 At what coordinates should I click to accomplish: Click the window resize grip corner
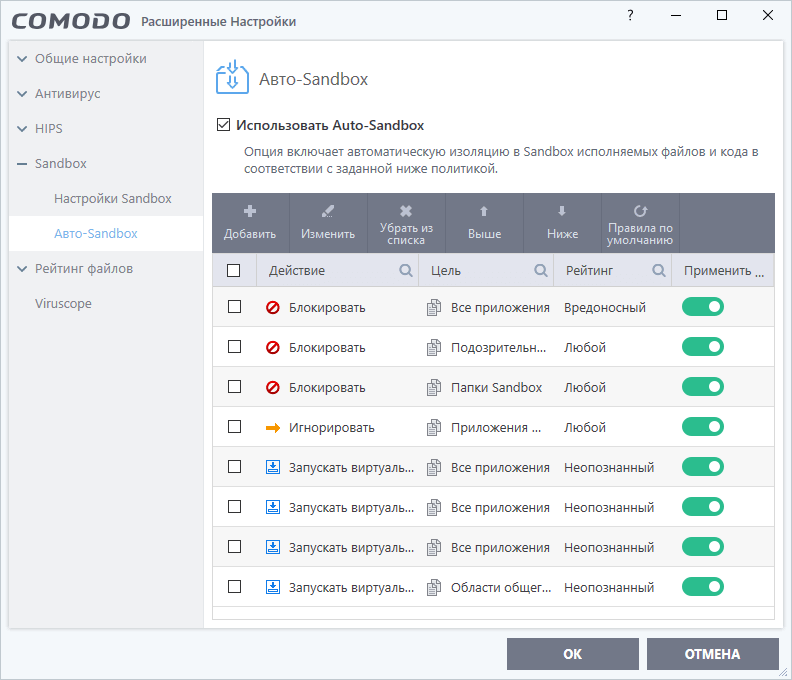[783, 672]
